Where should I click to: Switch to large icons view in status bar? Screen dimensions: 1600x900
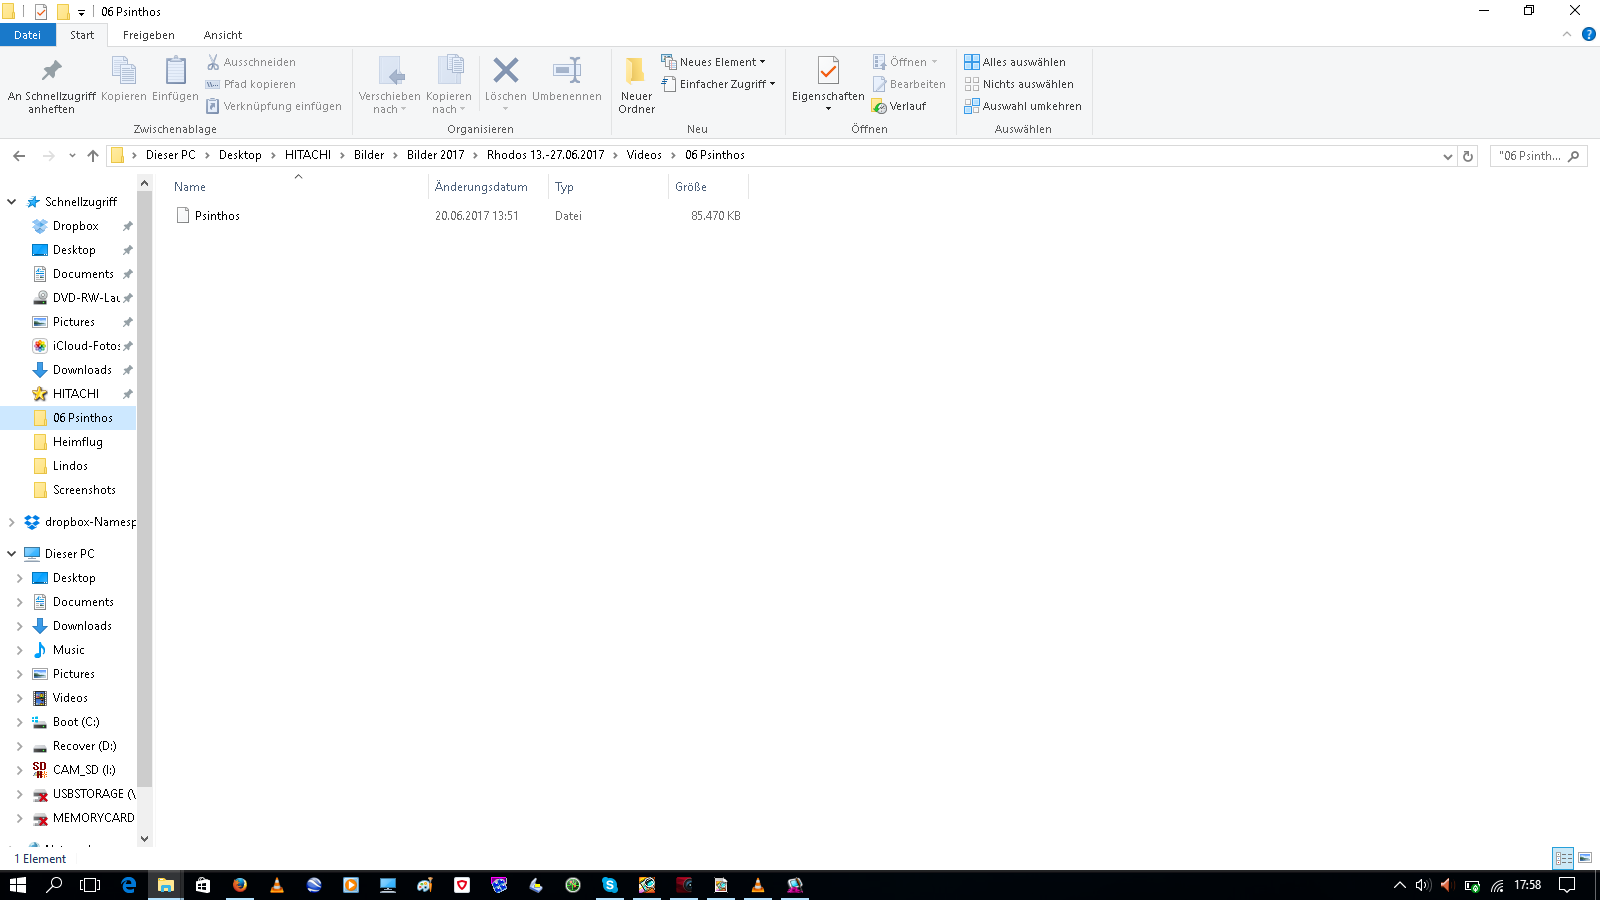pyautogui.click(x=1585, y=858)
